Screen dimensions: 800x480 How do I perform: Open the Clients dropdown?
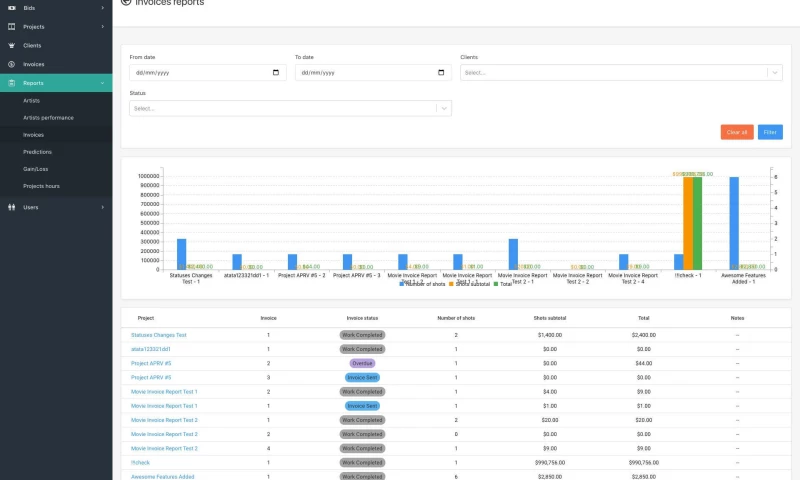point(620,73)
